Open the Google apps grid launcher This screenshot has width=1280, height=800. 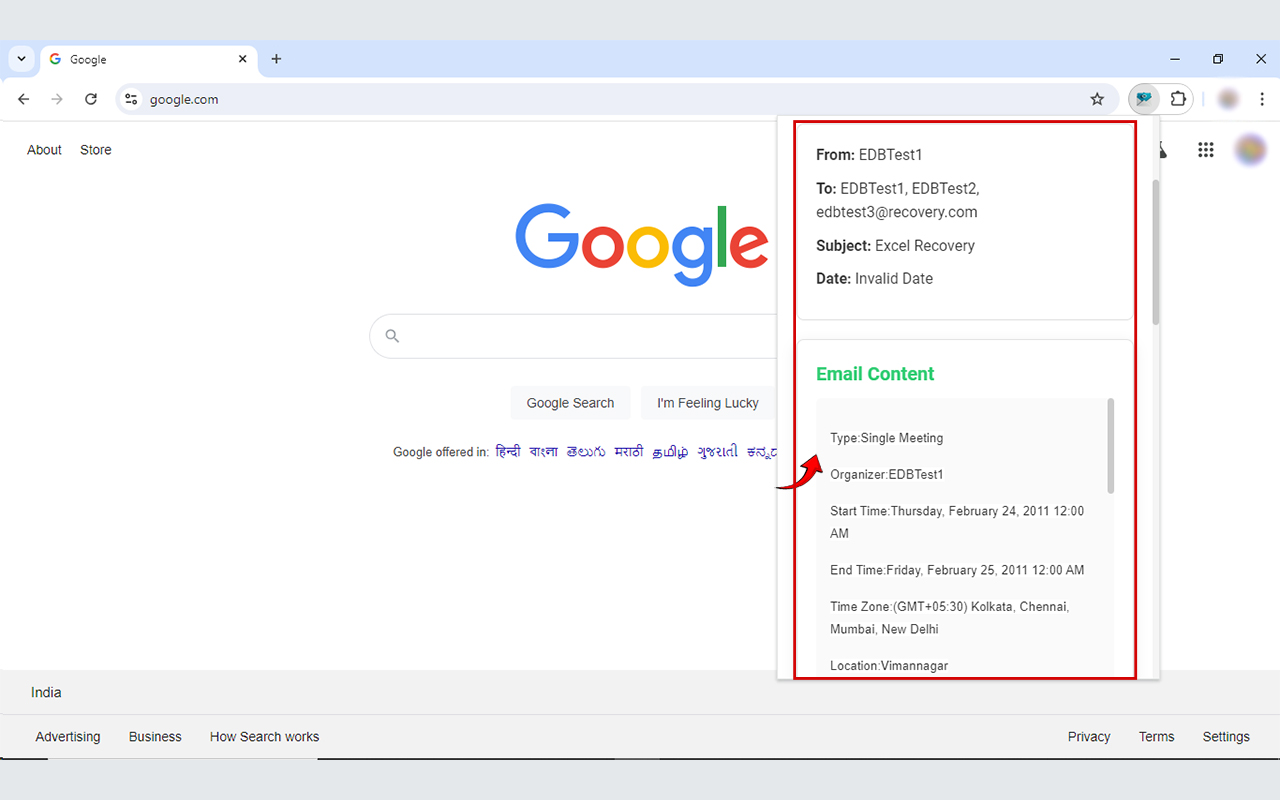1205,149
